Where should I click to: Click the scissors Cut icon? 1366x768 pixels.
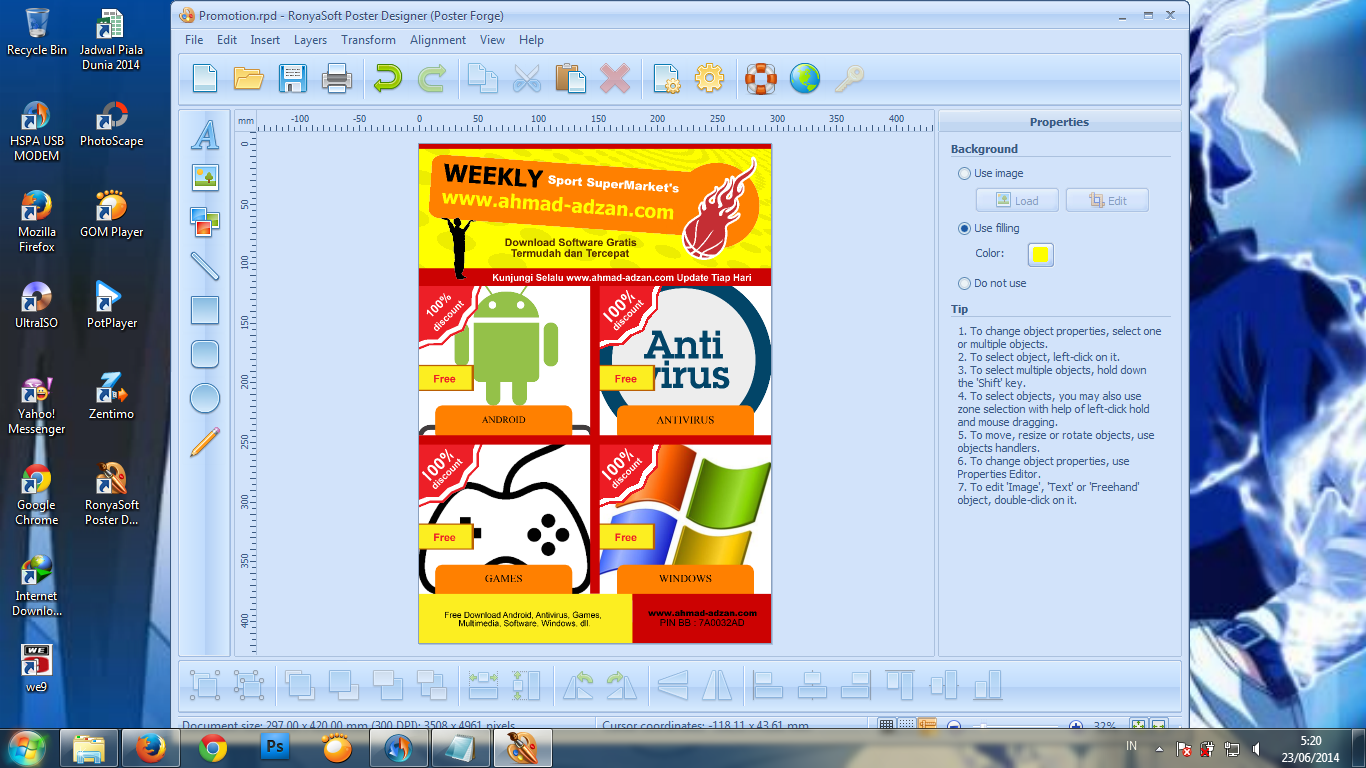[526, 78]
